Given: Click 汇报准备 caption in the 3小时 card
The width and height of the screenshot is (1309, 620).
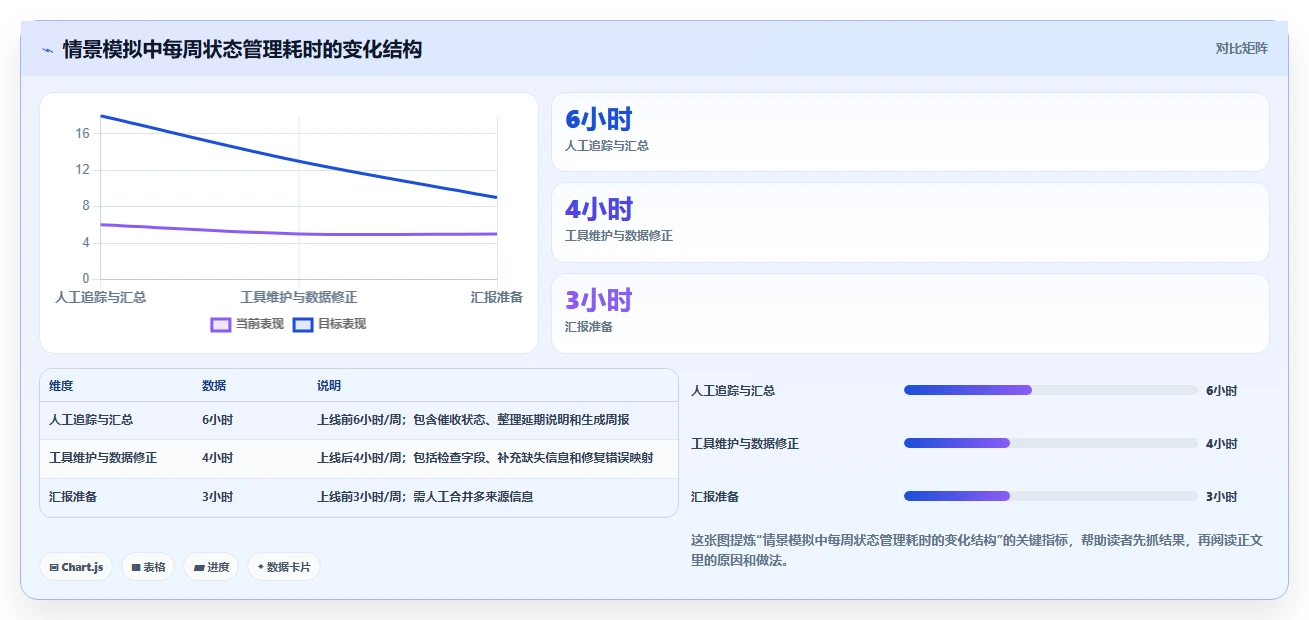Looking at the screenshot, I should click(589, 327).
